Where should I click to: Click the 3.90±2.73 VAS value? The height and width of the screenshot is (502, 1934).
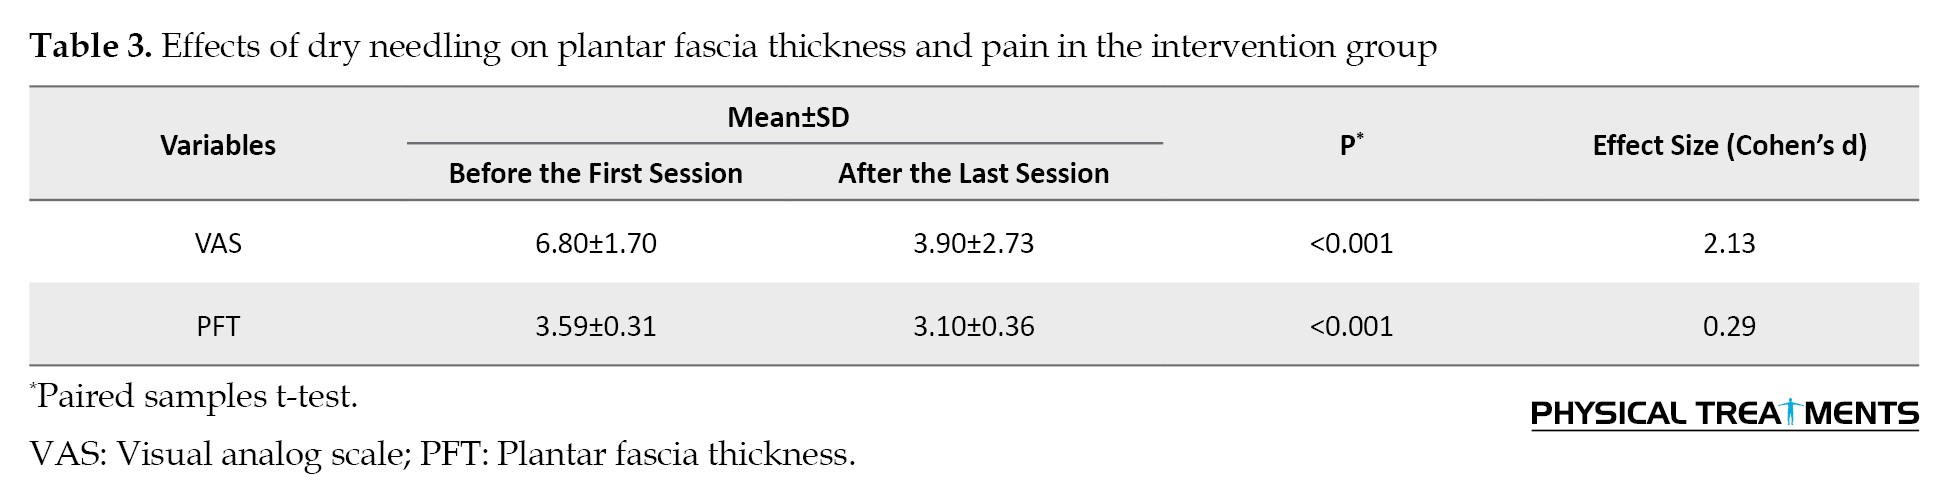point(974,243)
